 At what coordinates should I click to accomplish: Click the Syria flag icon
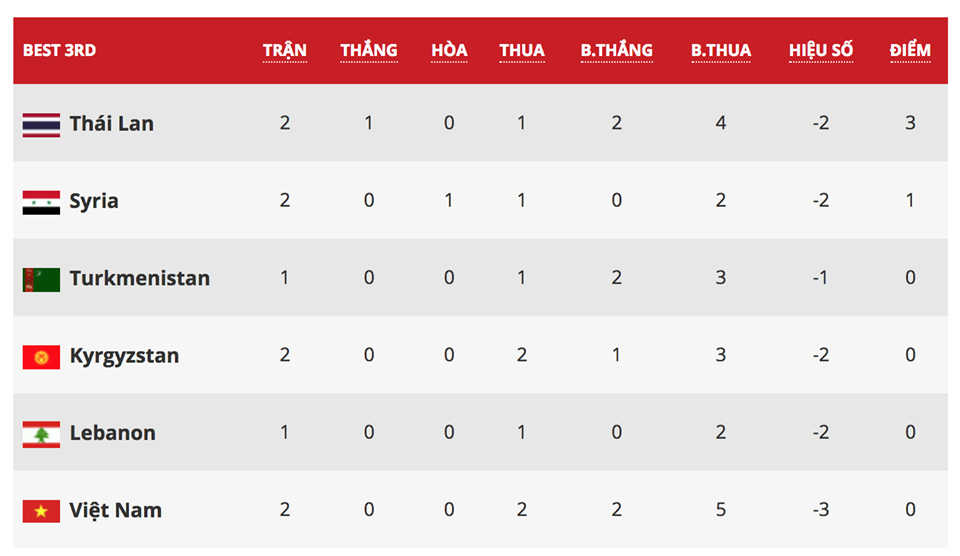coord(41,201)
